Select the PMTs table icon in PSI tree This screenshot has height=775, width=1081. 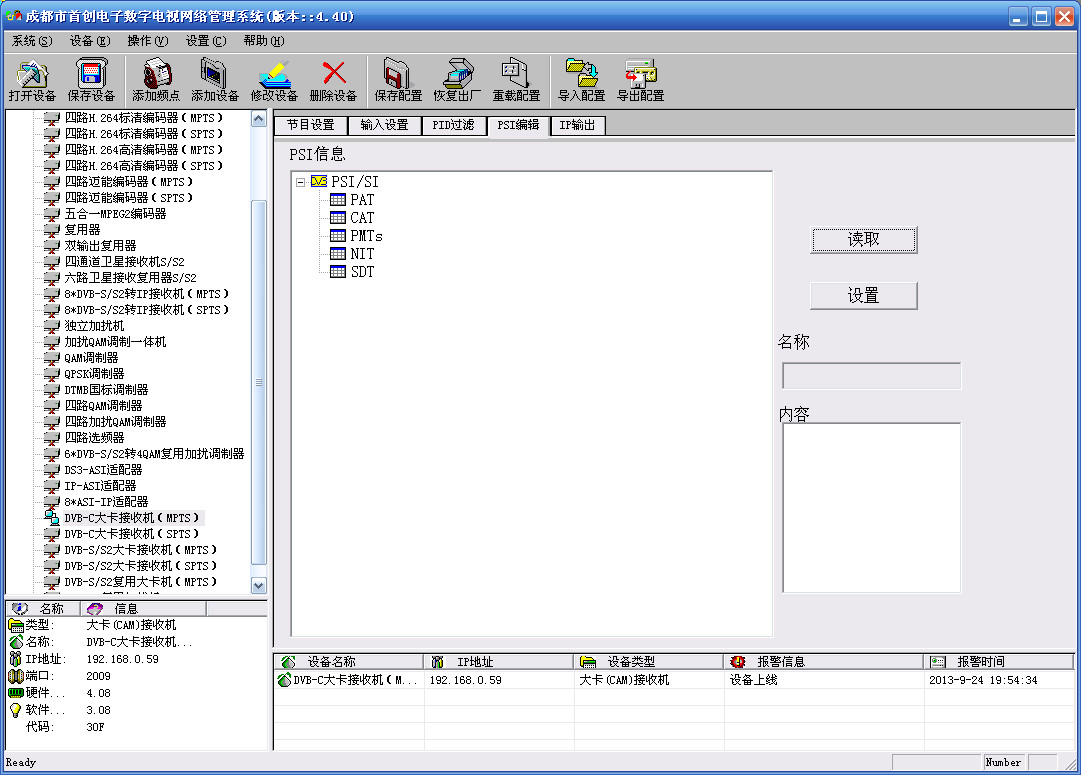(338, 236)
